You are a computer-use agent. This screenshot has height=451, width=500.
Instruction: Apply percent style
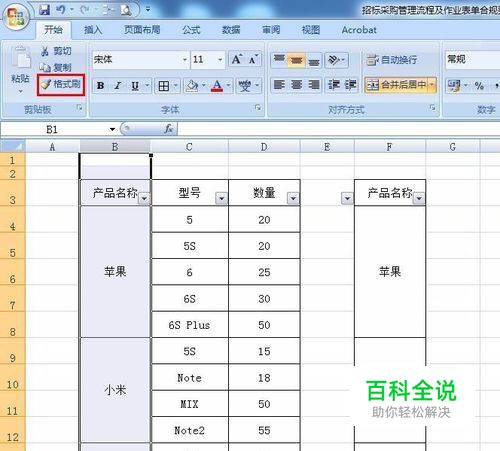[479, 85]
